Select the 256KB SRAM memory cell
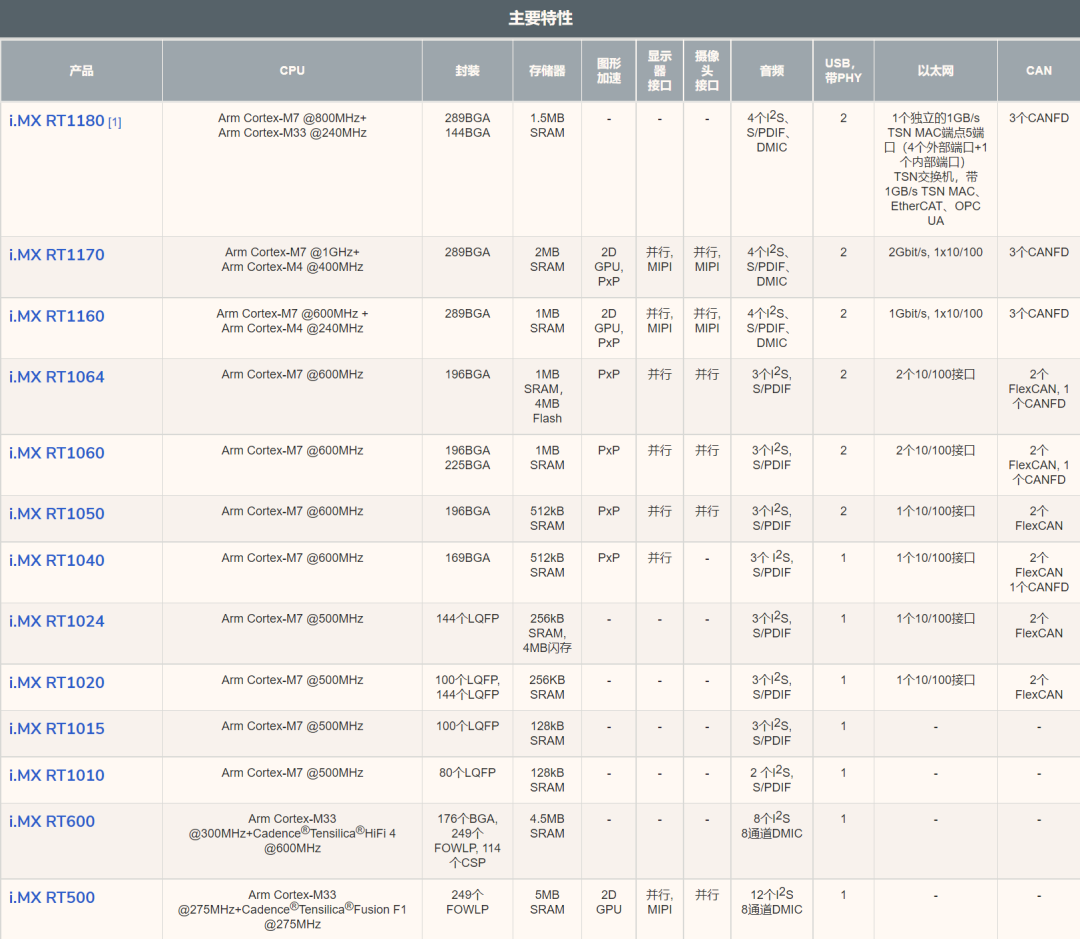Image resolution: width=1080 pixels, height=939 pixels. 547,687
